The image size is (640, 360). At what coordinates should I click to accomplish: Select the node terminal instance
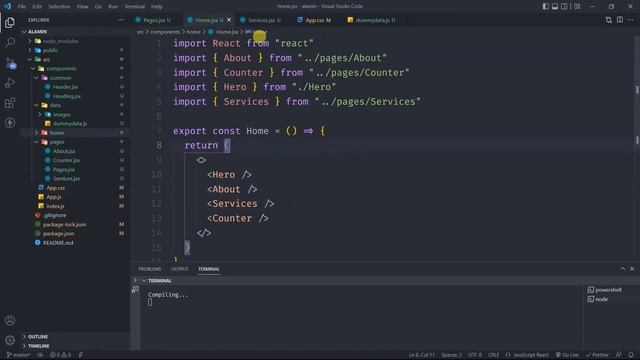[598, 299]
